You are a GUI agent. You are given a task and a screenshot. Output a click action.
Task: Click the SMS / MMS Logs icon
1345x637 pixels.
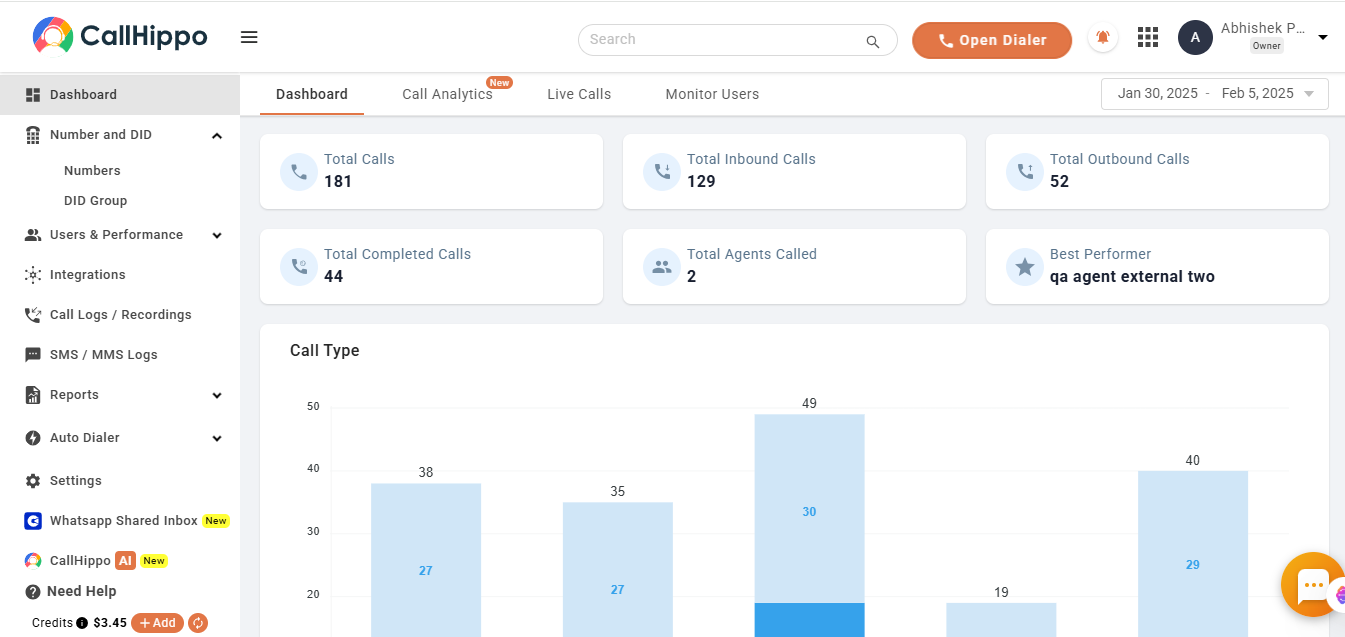click(x=32, y=355)
